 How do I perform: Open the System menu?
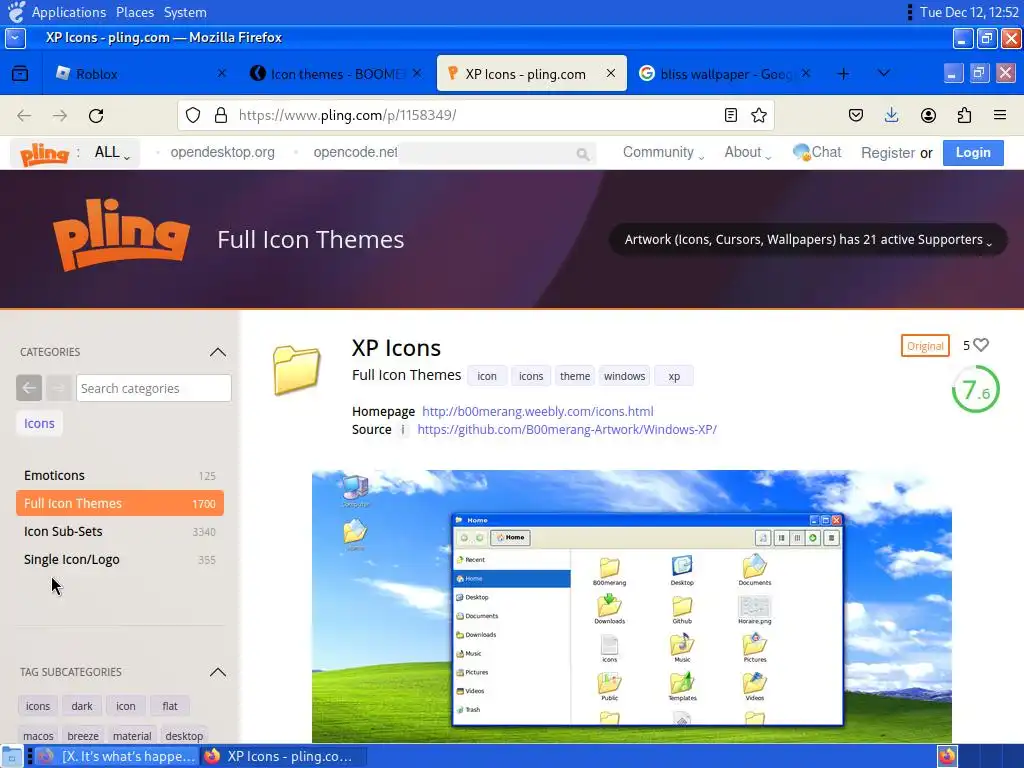(185, 12)
